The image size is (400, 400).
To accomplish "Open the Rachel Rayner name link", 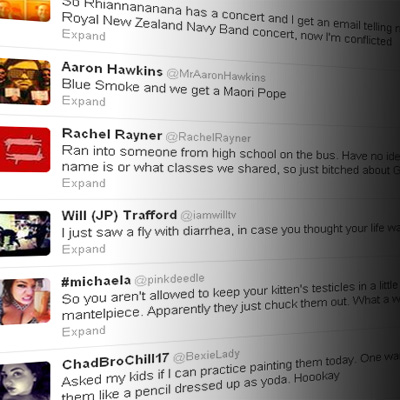I will pos(112,134).
